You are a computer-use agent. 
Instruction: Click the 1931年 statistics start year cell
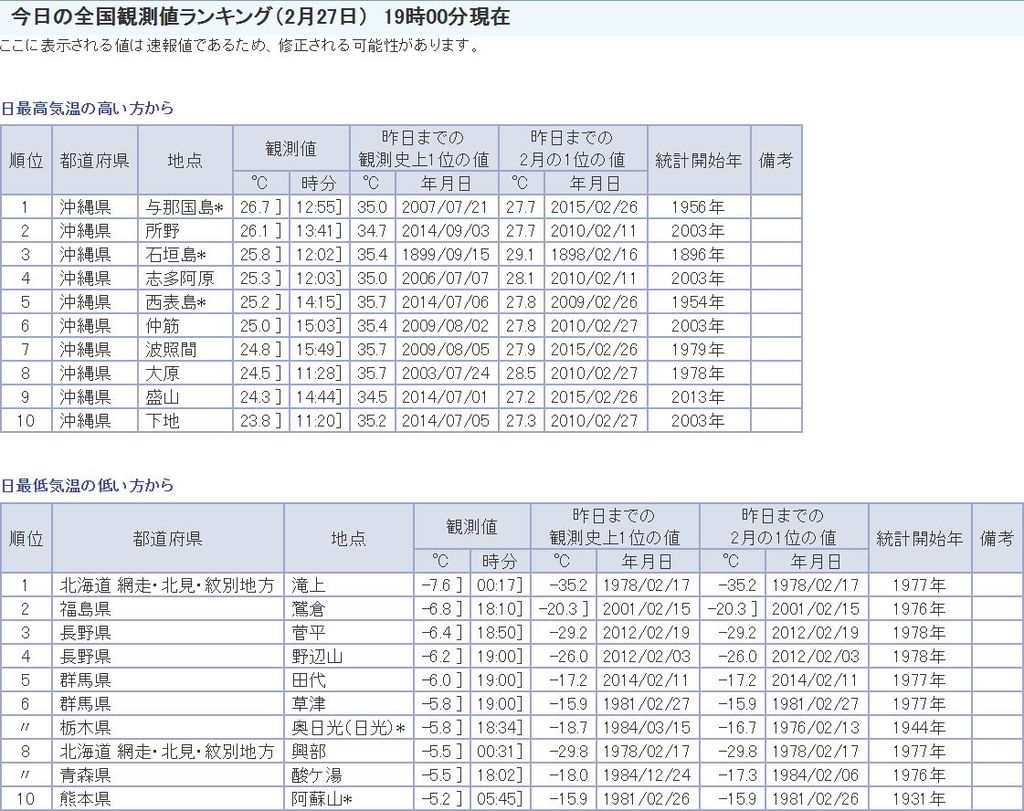click(919, 799)
